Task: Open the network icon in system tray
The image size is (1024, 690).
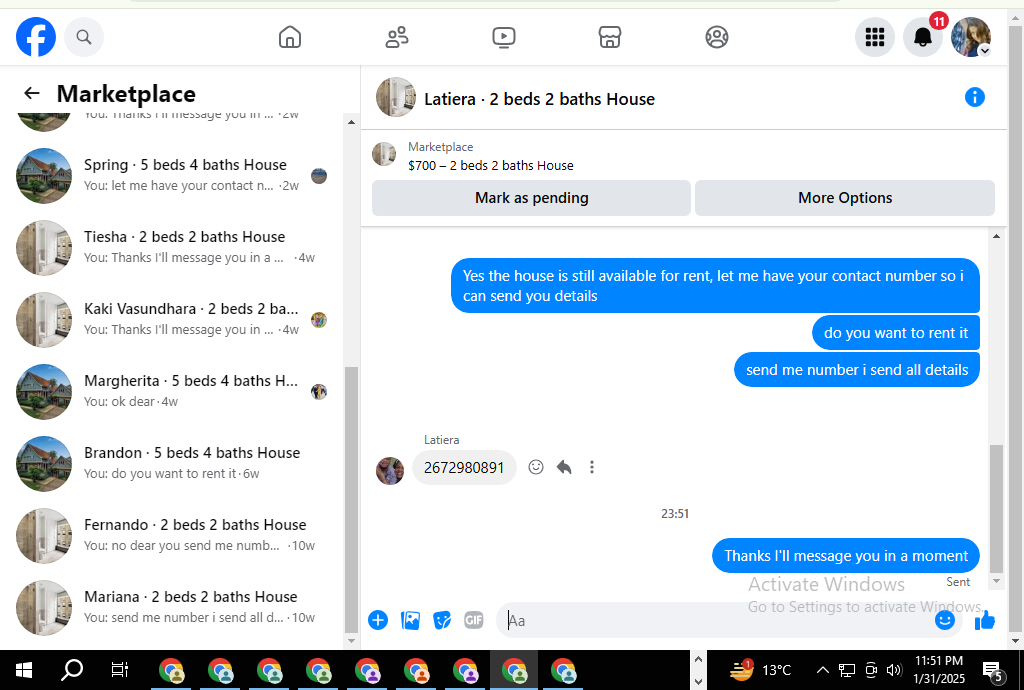Action: tap(847, 670)
